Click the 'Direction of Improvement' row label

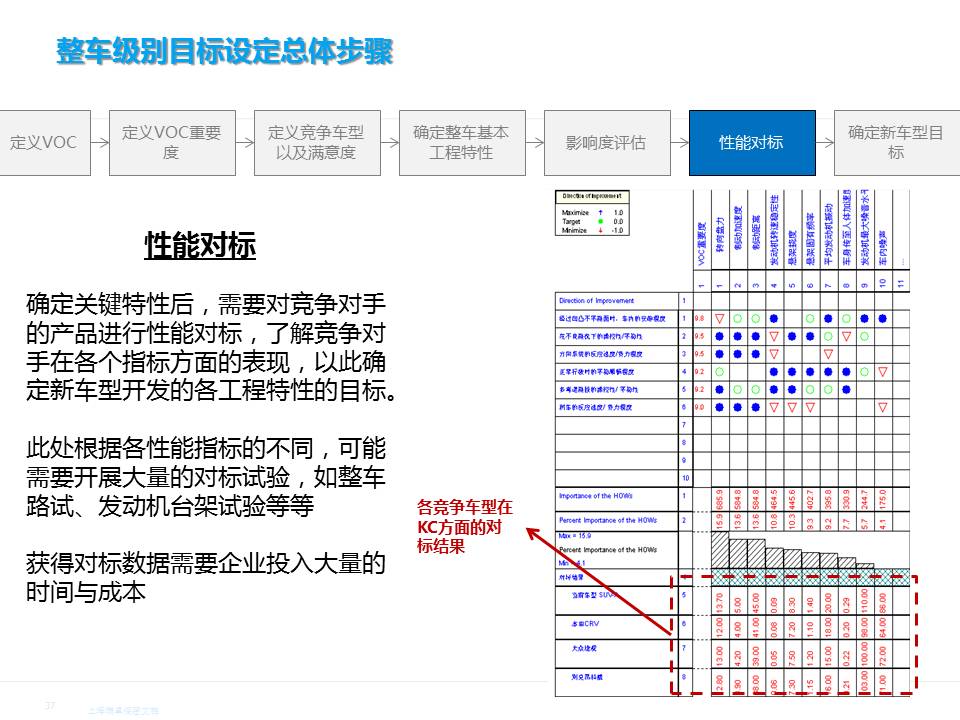click(596, 301)
